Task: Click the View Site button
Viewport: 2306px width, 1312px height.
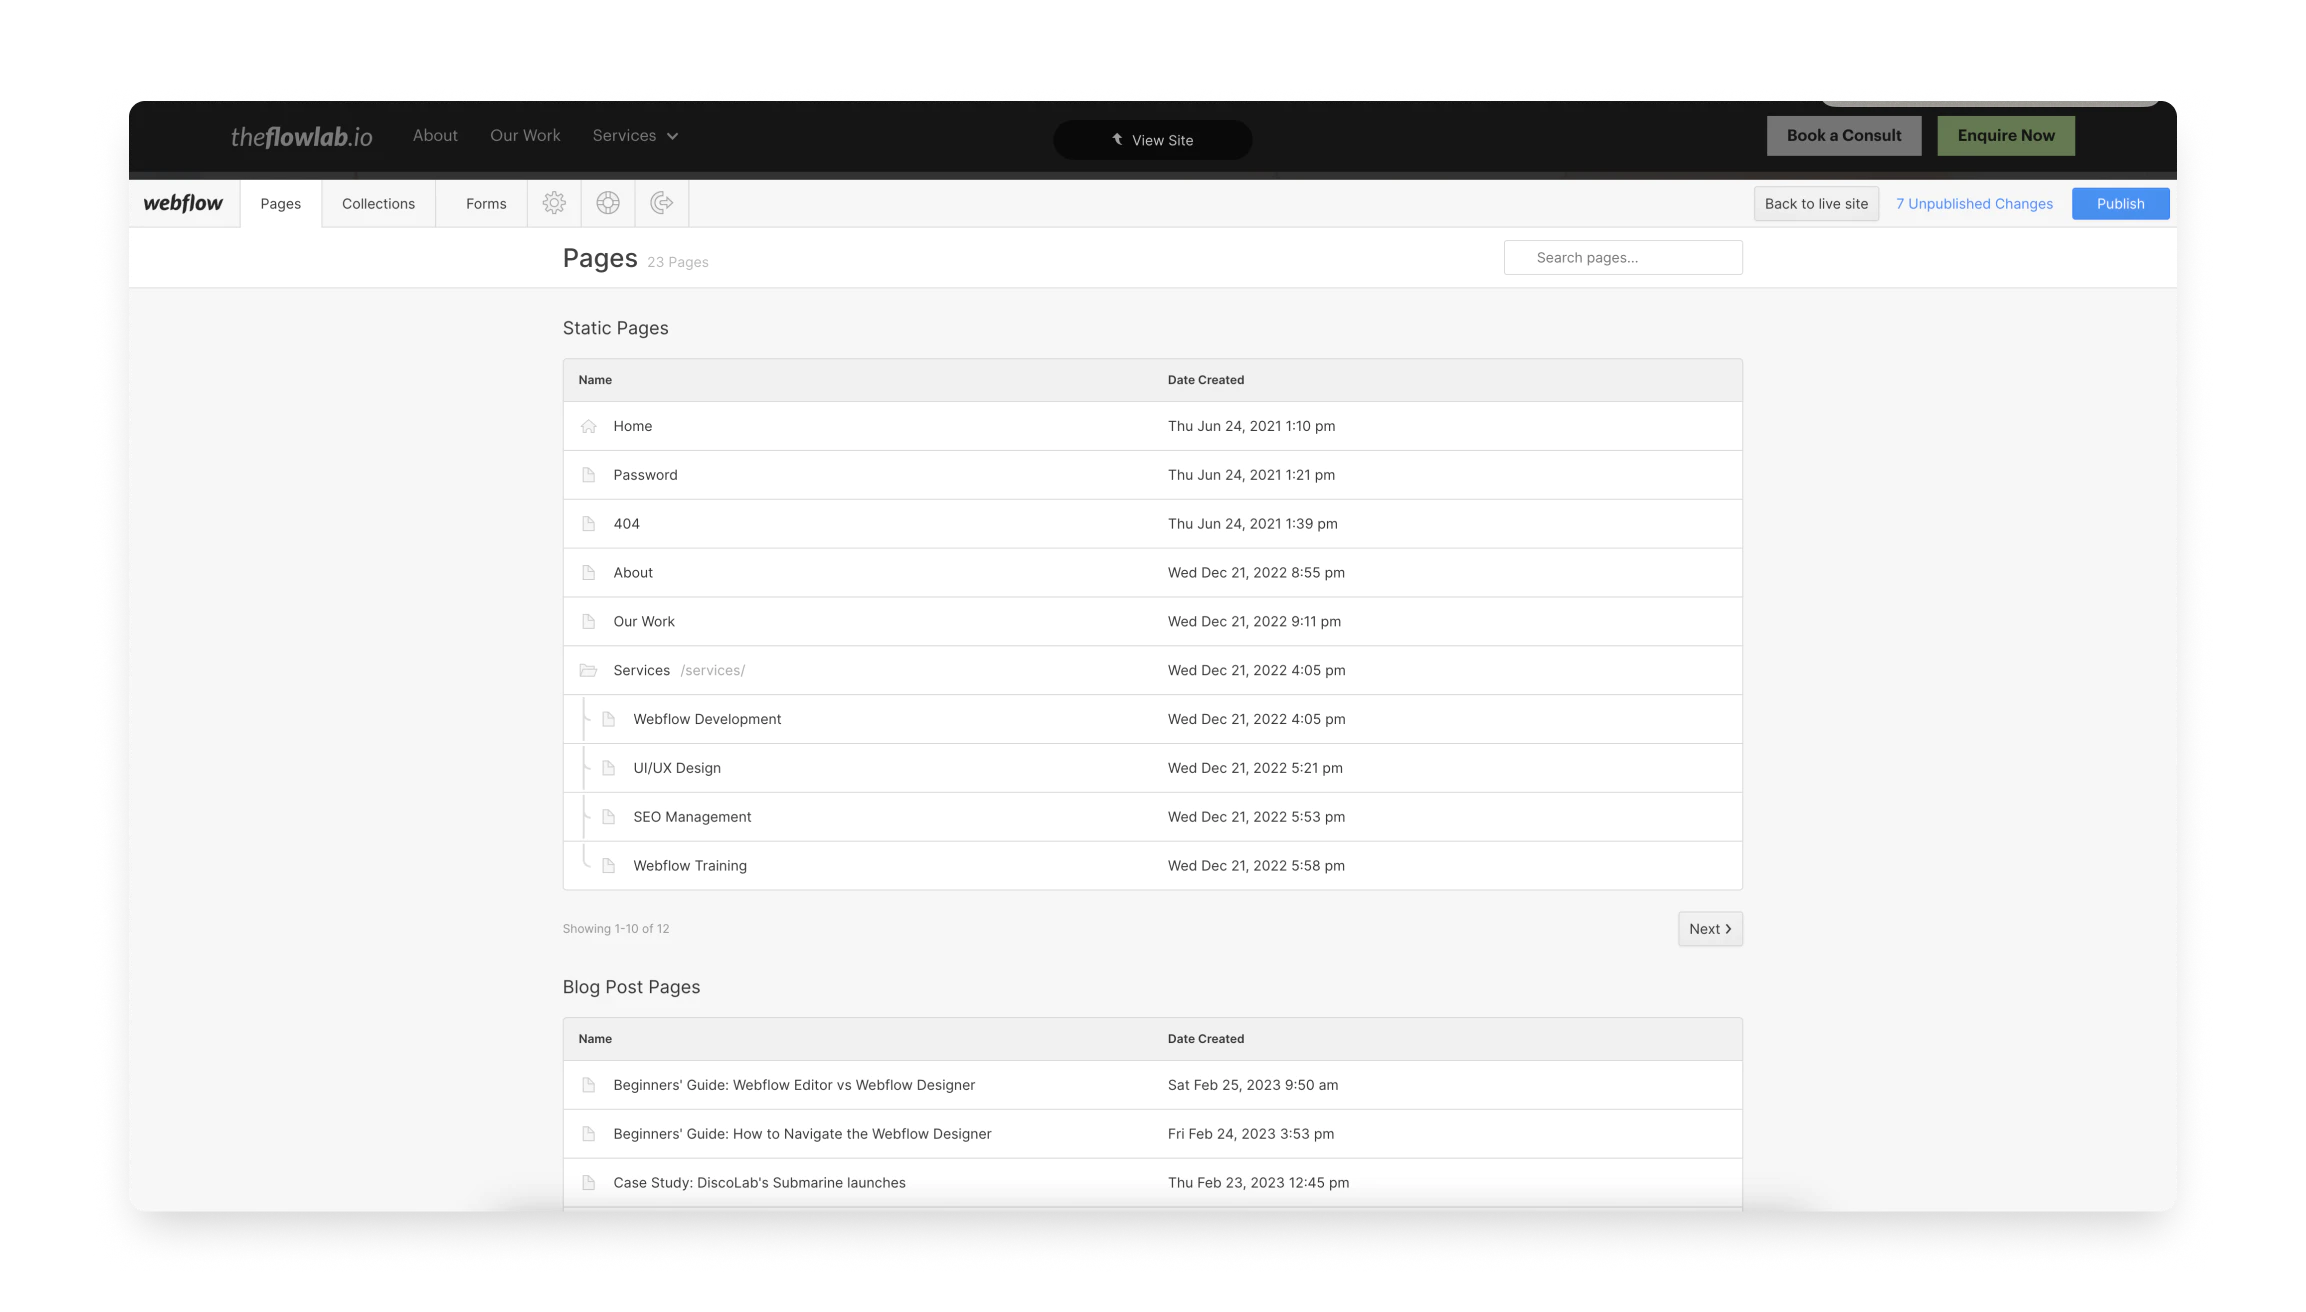Action: [x=1152, y=140]
